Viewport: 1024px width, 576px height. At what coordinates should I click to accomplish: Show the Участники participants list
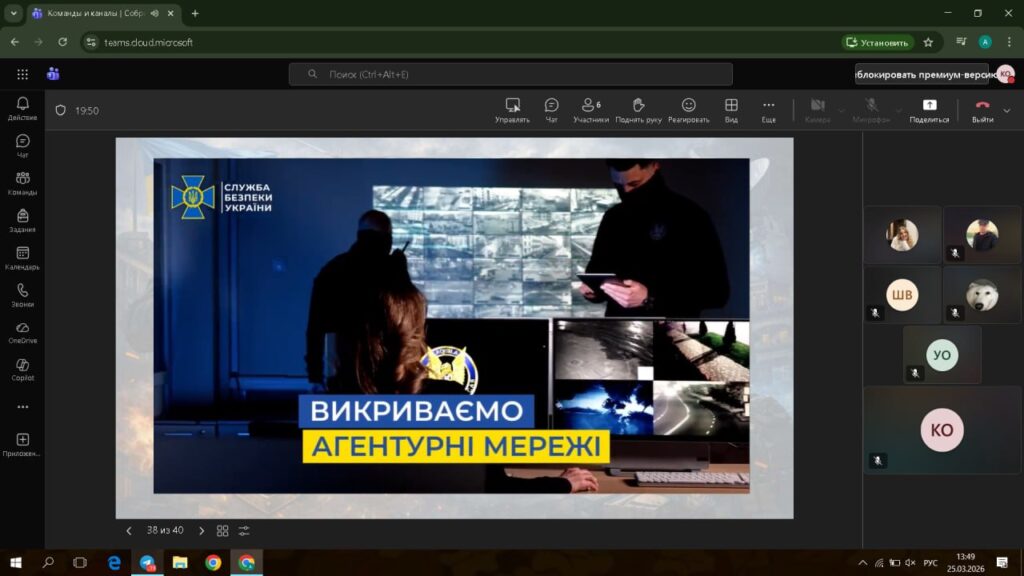coord(590,110)
